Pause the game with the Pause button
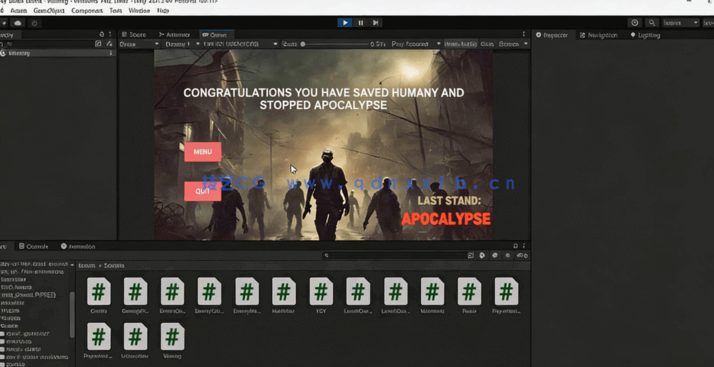Viewport: 714px width, 367px height. pyautogui.click(x=360, y=22)
